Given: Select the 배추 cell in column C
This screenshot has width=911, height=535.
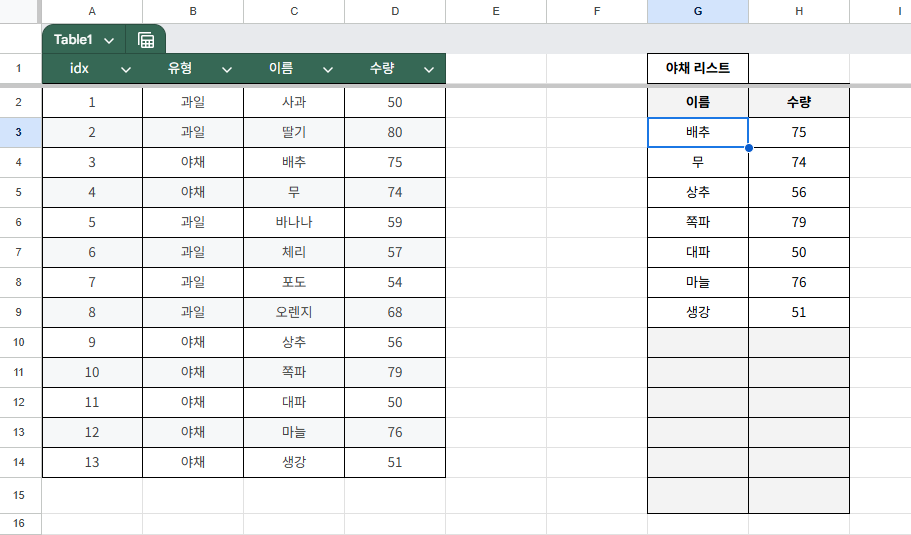Looking at the screenshot, I should (294, 163).
